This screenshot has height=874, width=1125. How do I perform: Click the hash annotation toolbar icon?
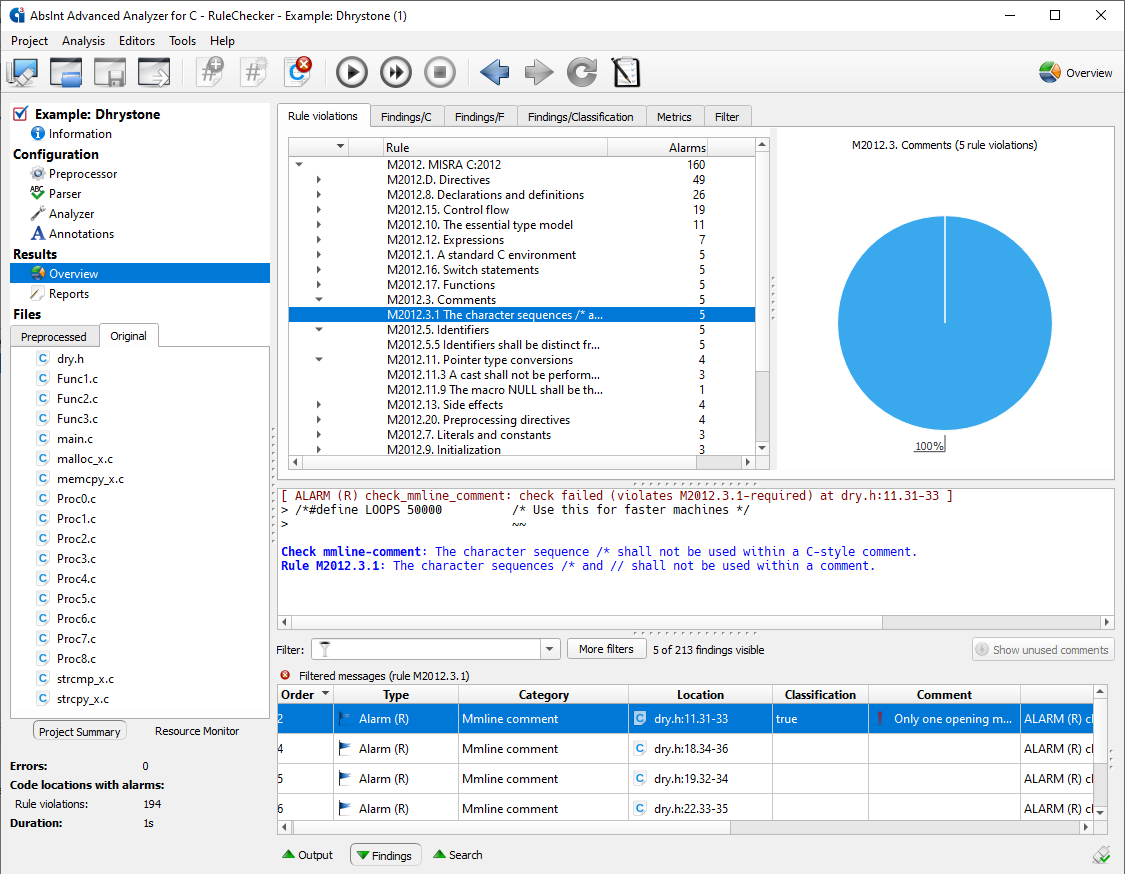(x=254, y=72)
